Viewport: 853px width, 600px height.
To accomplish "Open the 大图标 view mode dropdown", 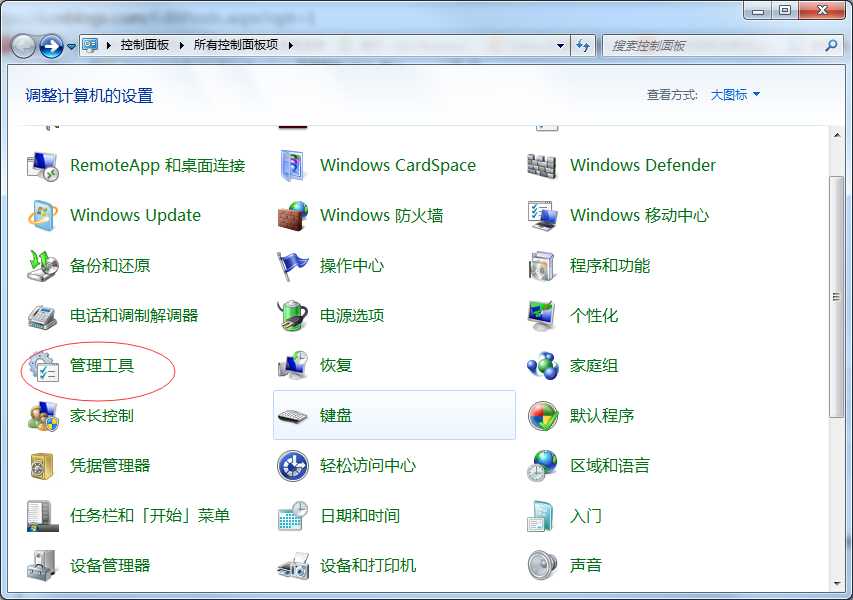I will click(x=735, y=95).
